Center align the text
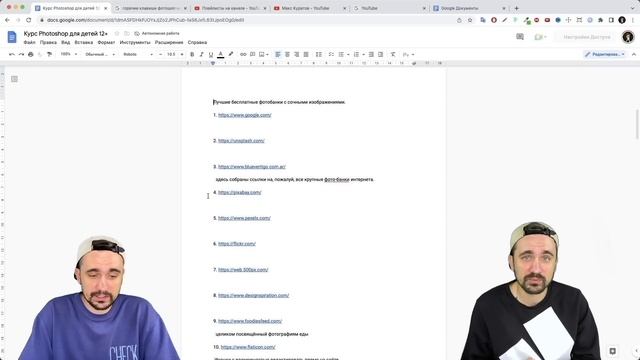 pyautogui.click(x=287, y=54)
